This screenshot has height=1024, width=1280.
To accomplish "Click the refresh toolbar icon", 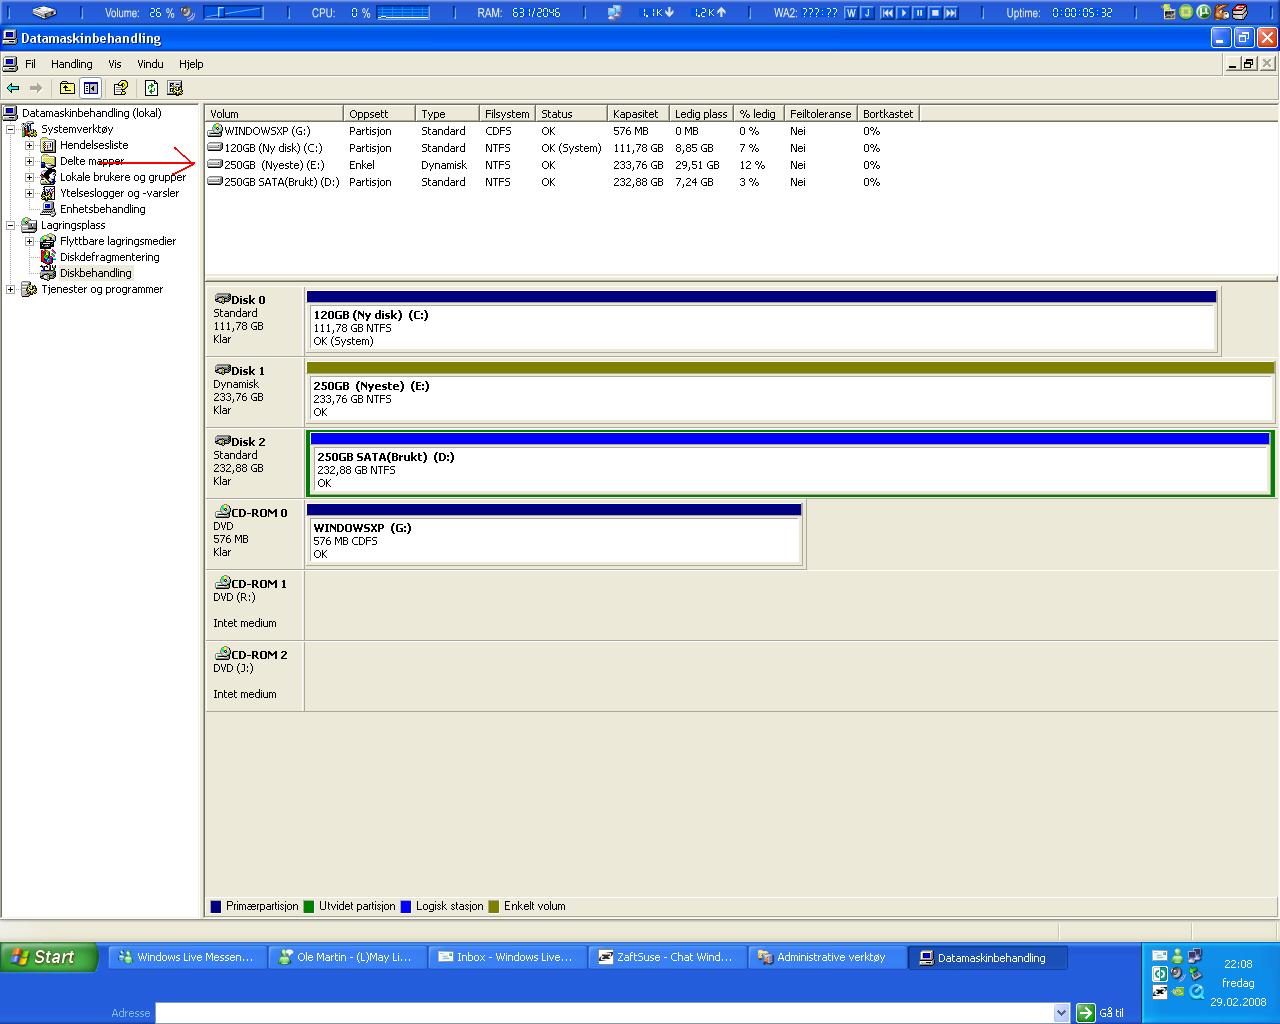I will [x=151, y=88].
